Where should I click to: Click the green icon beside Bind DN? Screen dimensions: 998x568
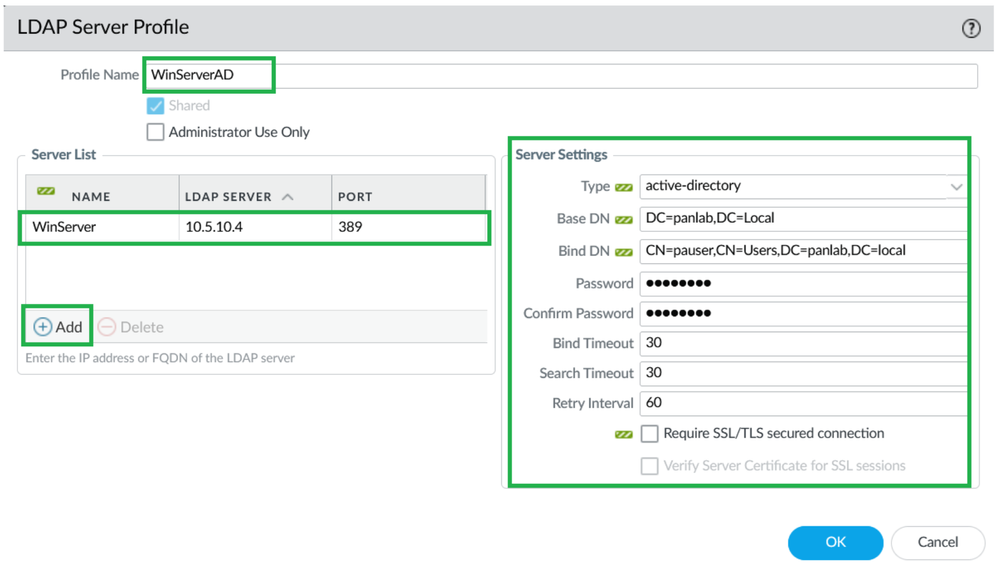click(x=624, y=252)
